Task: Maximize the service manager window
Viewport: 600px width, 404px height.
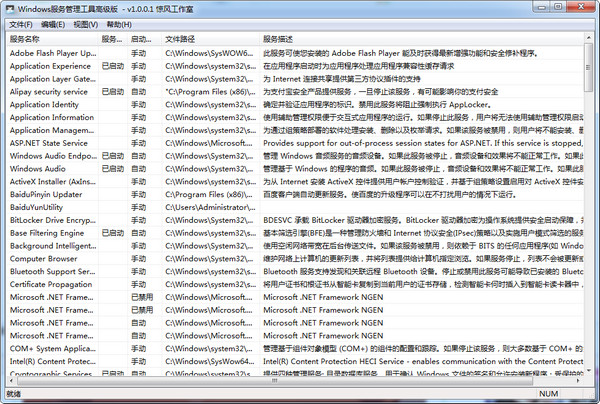Action: 558,7
